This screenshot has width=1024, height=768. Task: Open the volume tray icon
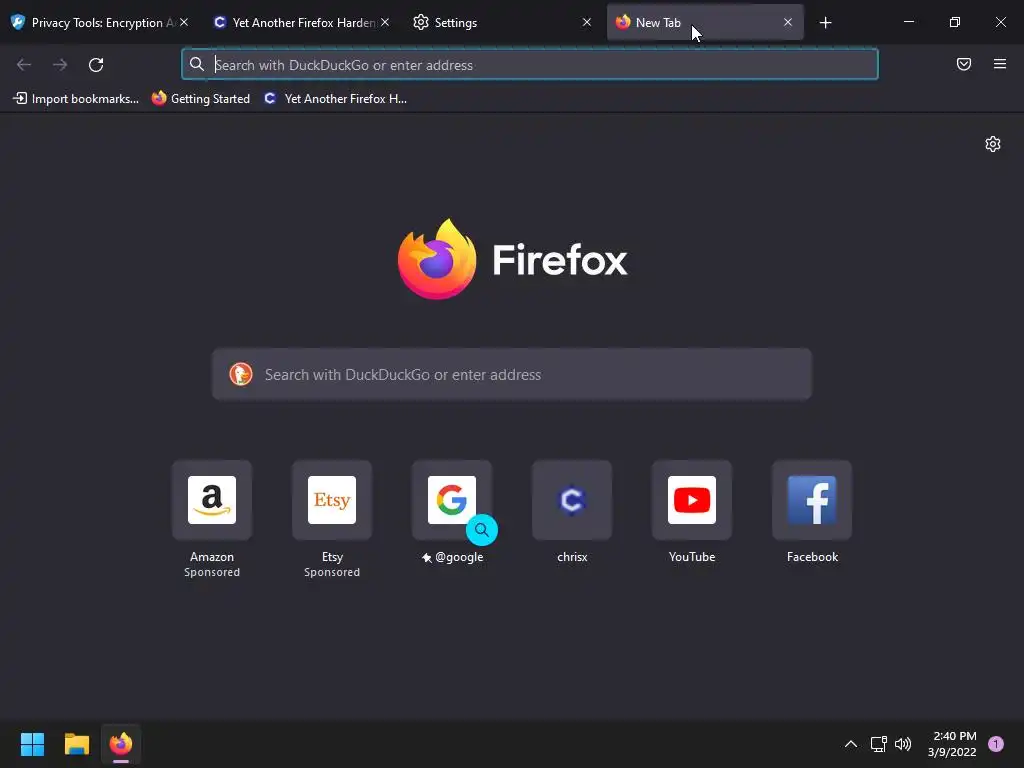coord(903,744)
